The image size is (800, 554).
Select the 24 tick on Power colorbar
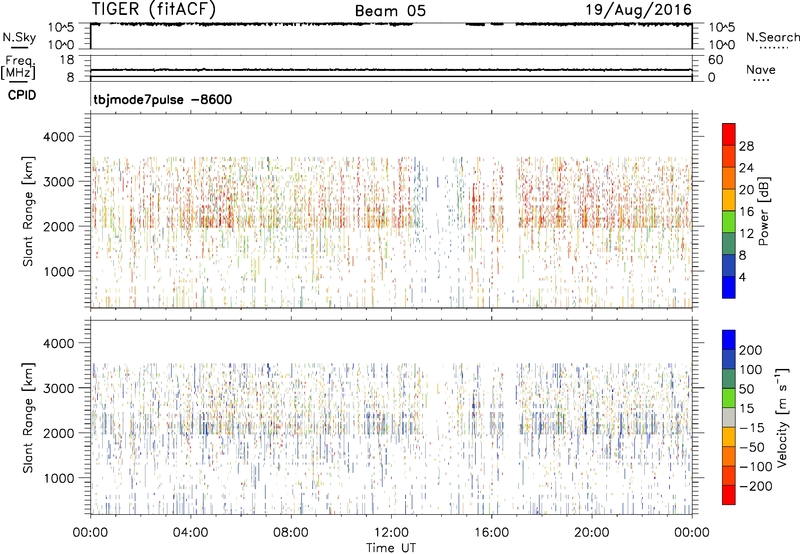[746, 168]
